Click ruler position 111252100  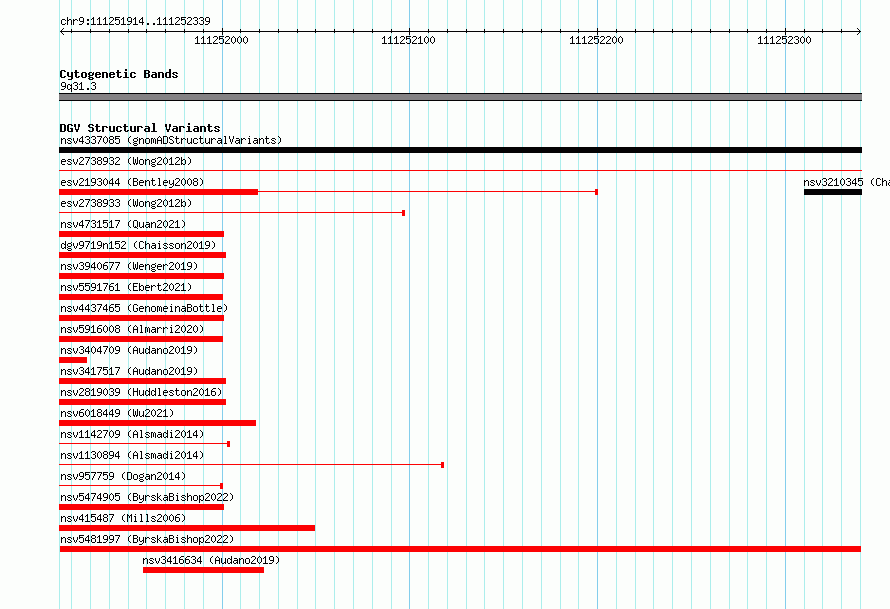408,40
